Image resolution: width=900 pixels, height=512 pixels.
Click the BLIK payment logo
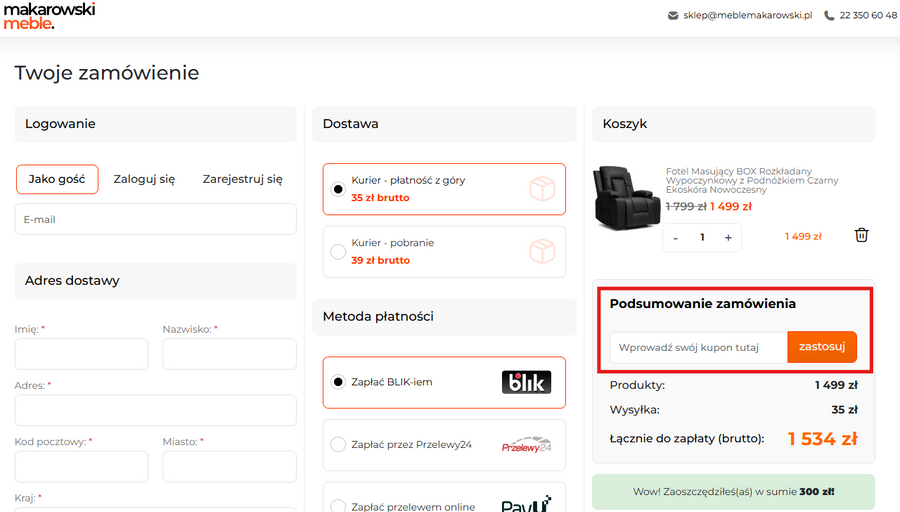pyautogui.click(x=526, y=382)
